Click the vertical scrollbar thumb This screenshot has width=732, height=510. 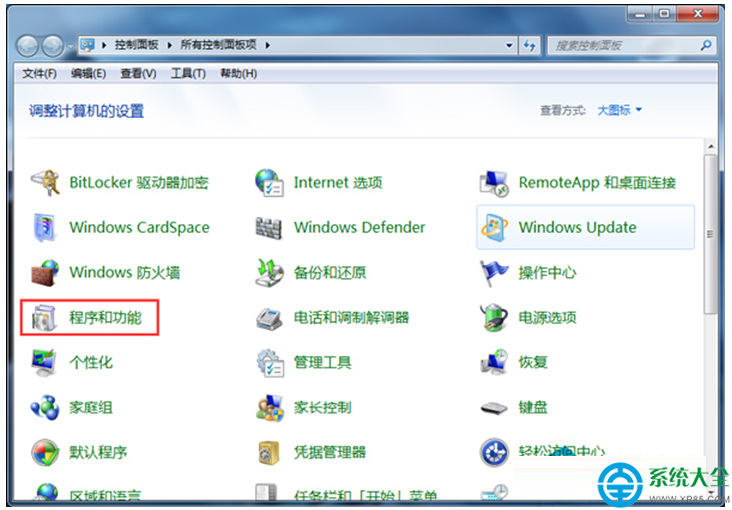711,234
